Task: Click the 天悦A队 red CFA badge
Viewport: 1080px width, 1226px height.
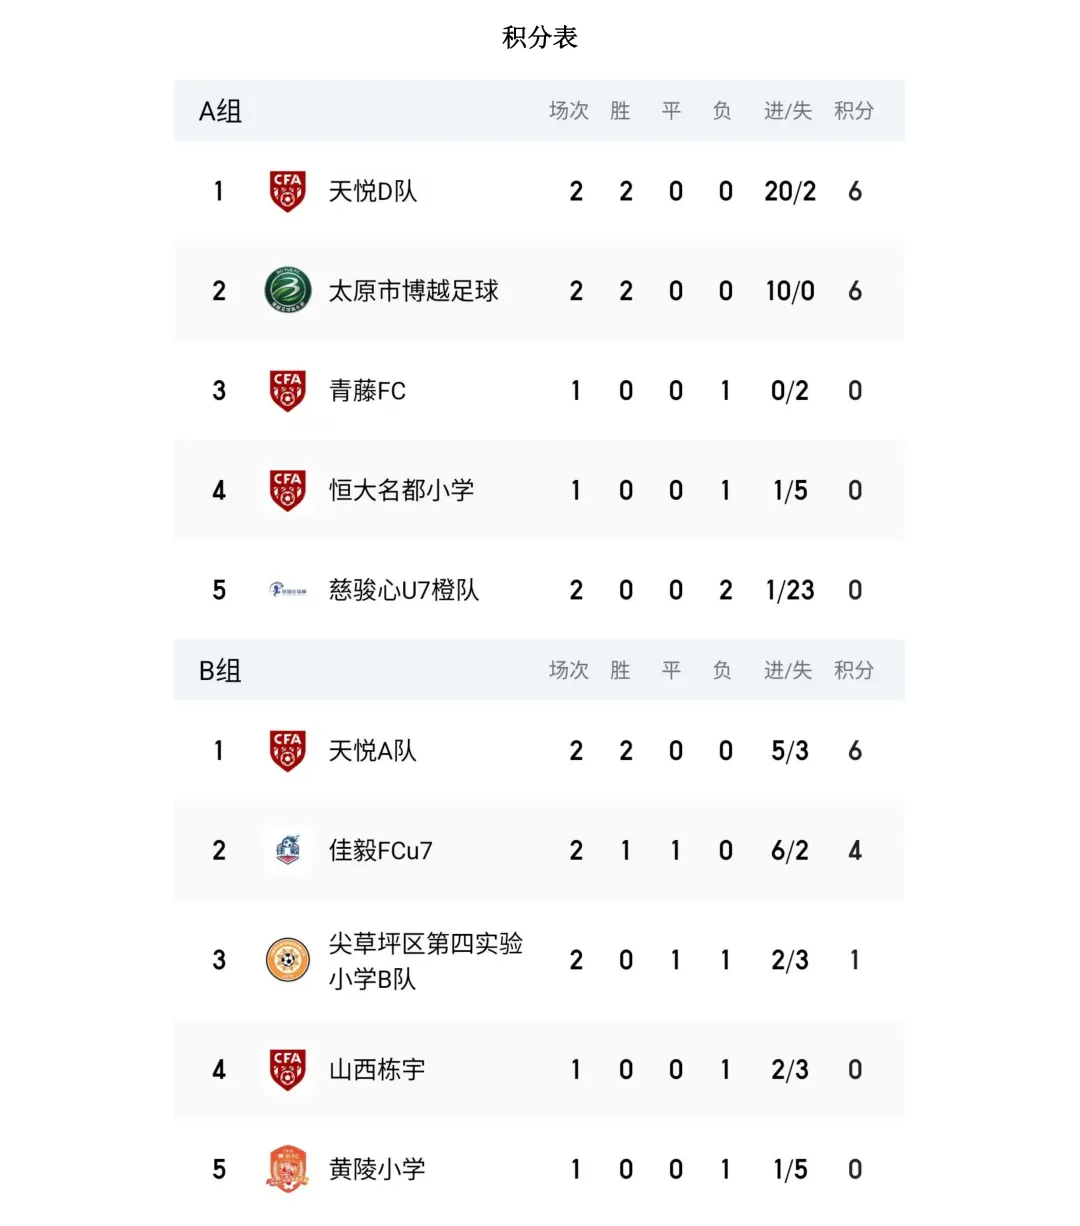Action: [x=287, y=751]
